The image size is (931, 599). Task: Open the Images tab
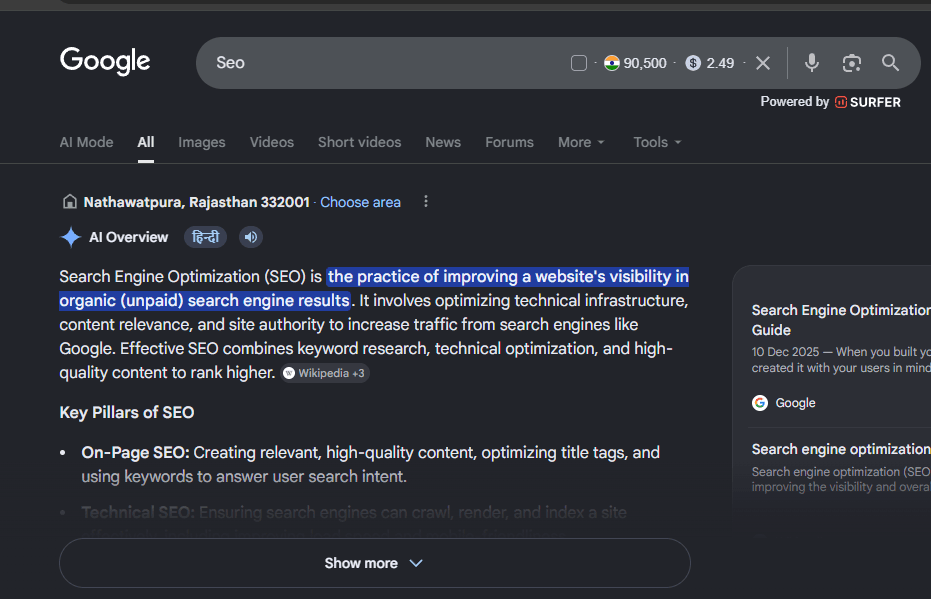[202, 142]
